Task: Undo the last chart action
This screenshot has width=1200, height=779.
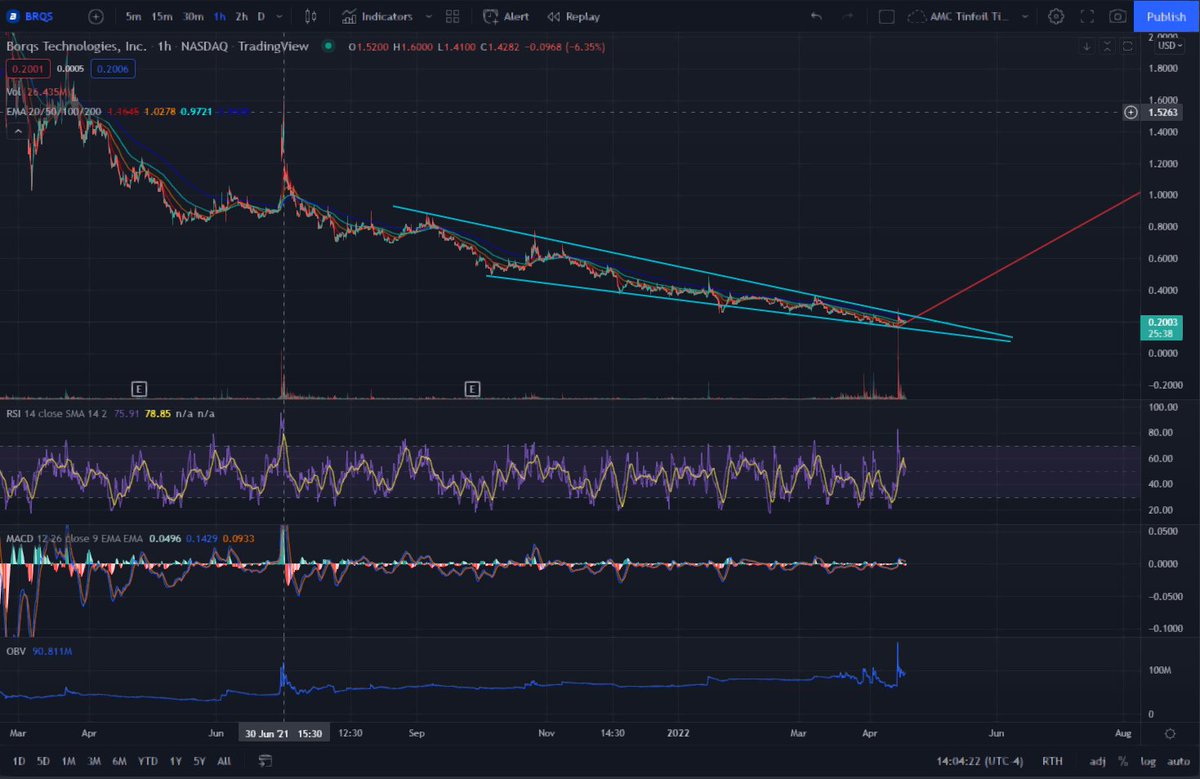Action: point(817,16)
